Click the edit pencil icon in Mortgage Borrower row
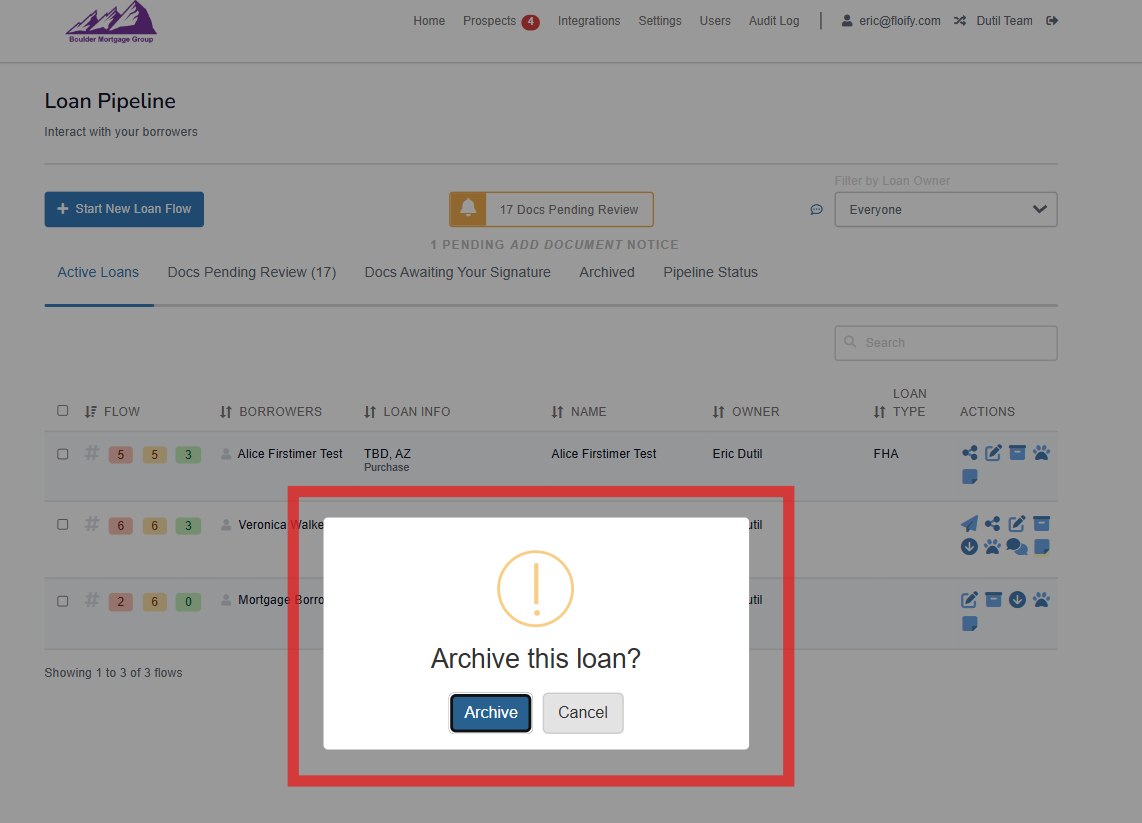 [969, 600]
